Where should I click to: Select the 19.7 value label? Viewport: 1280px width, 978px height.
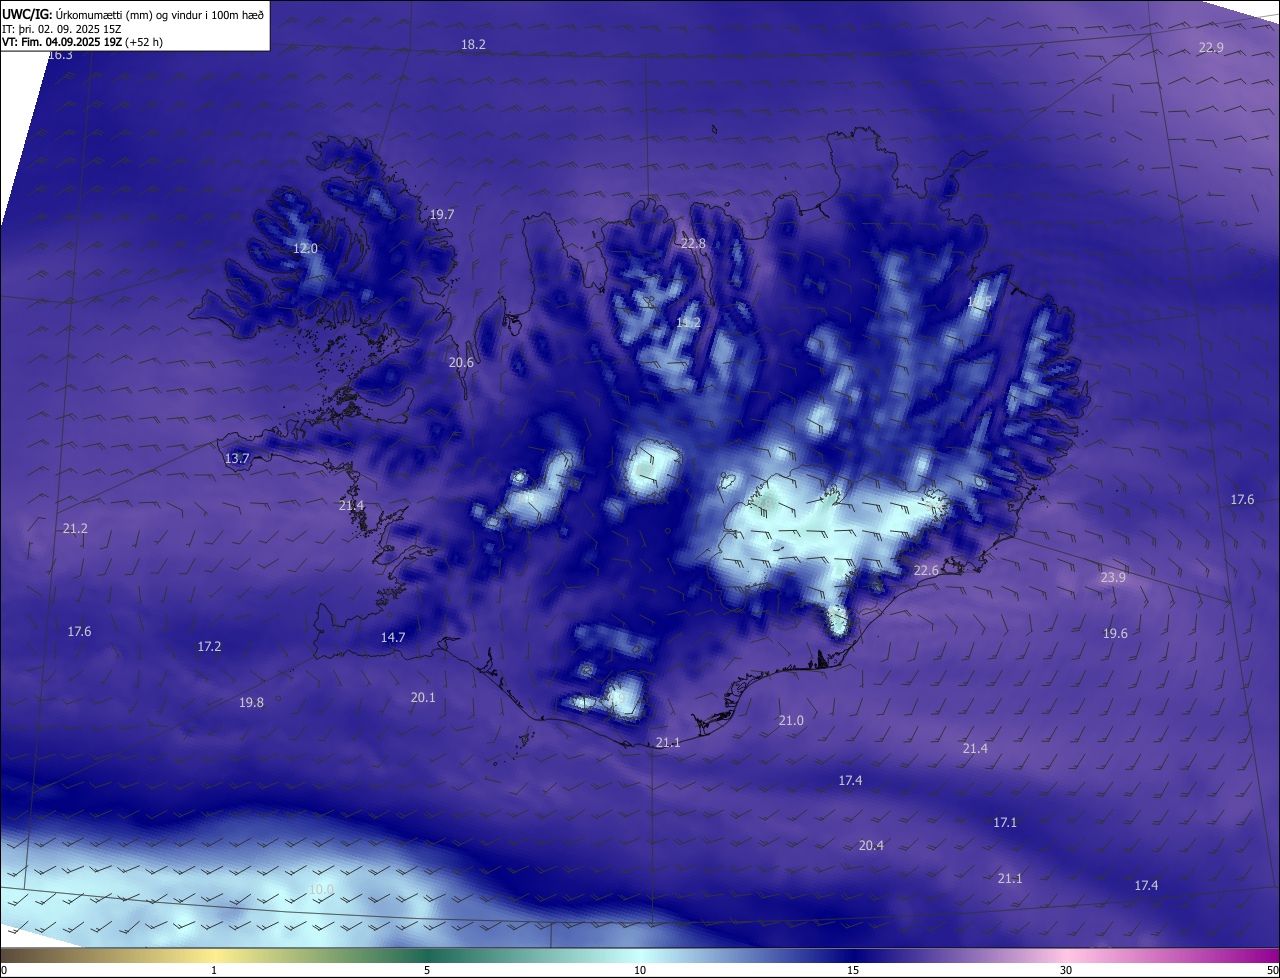coord(442,215)
